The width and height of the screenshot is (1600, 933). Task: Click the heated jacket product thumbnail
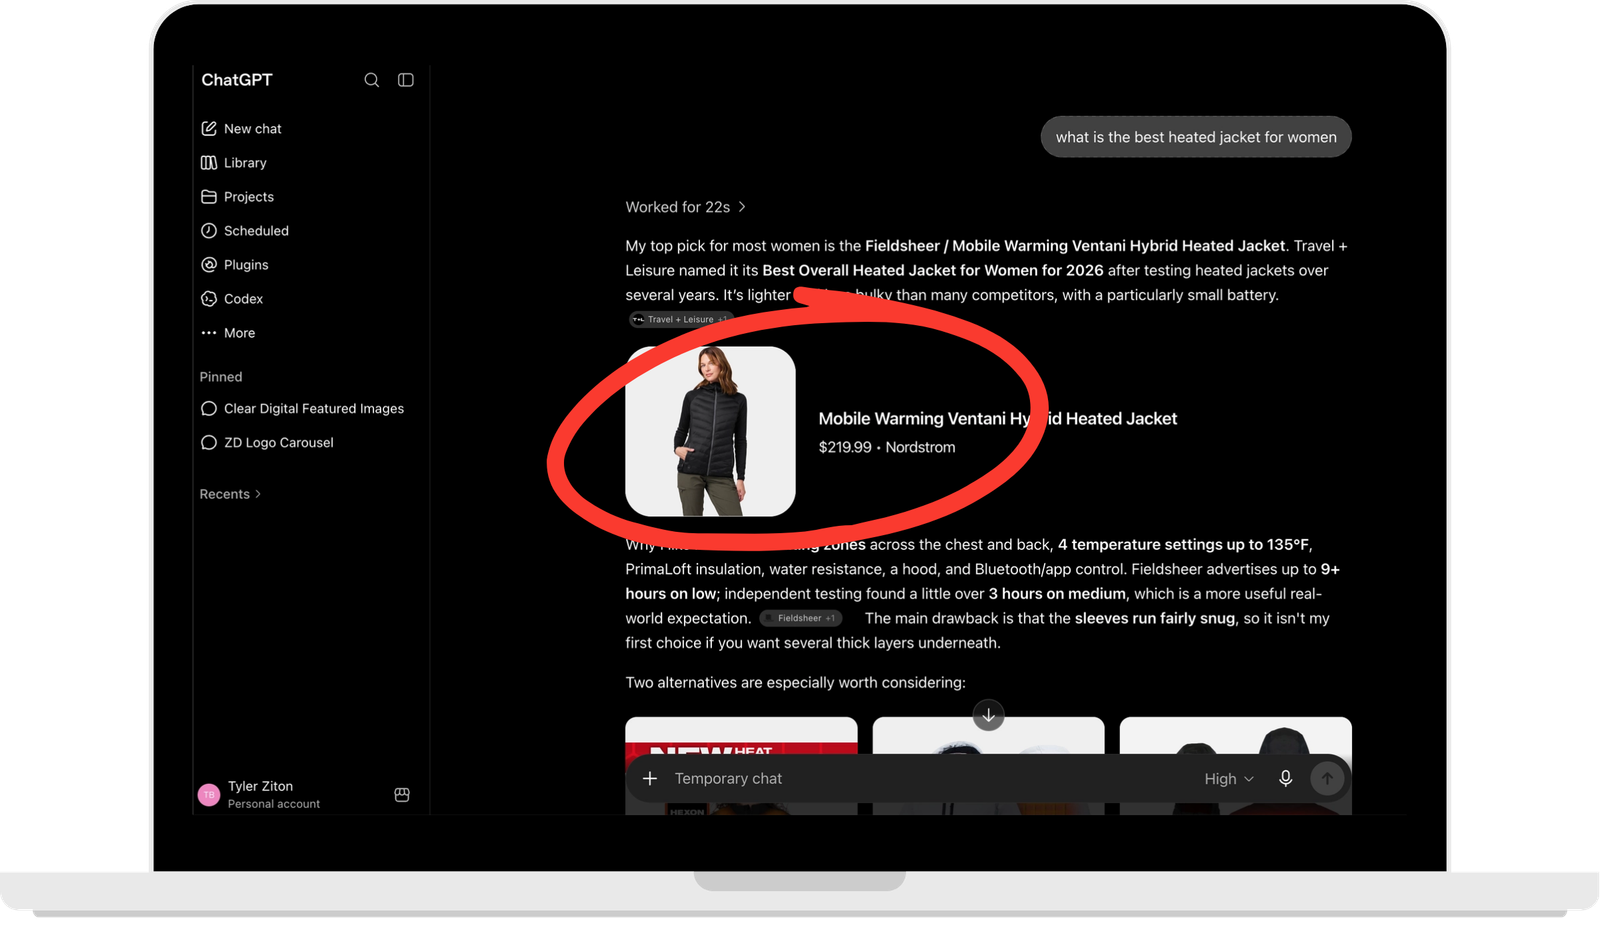point(710,432)
